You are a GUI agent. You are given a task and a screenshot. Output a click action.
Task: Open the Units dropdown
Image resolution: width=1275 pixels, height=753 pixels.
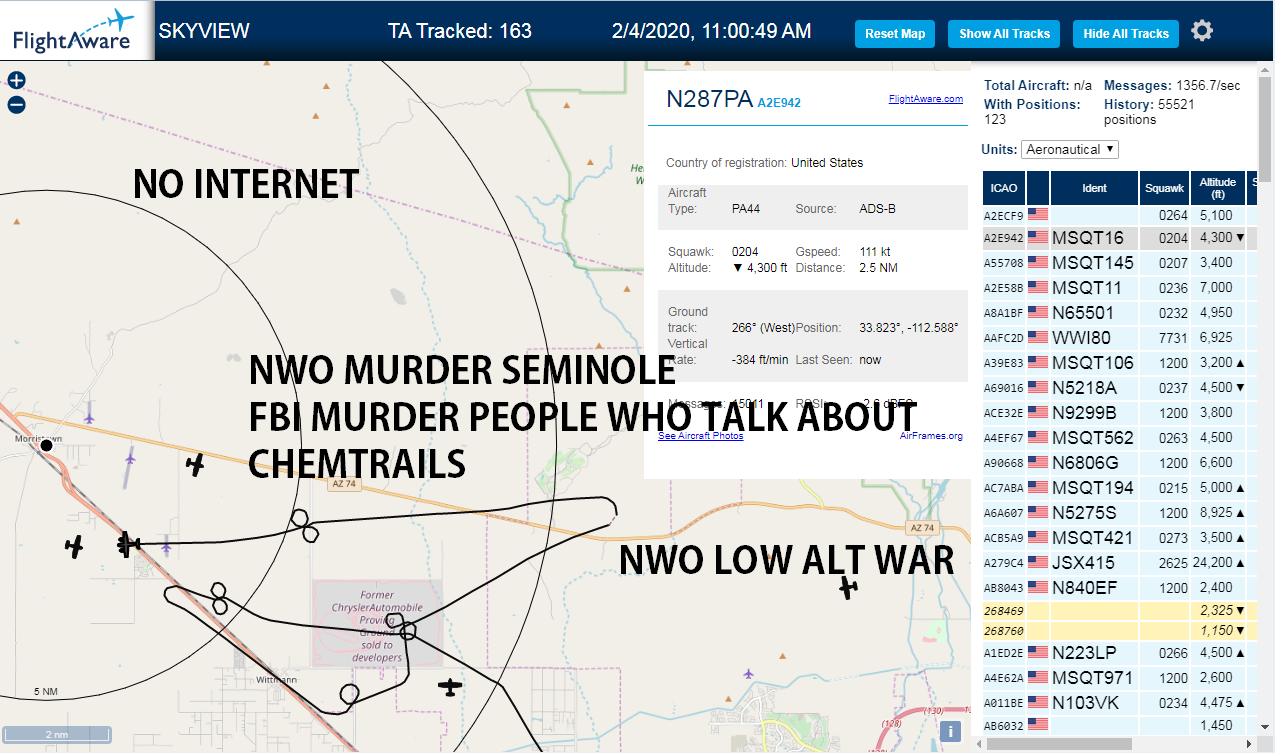pos(1070,149)
